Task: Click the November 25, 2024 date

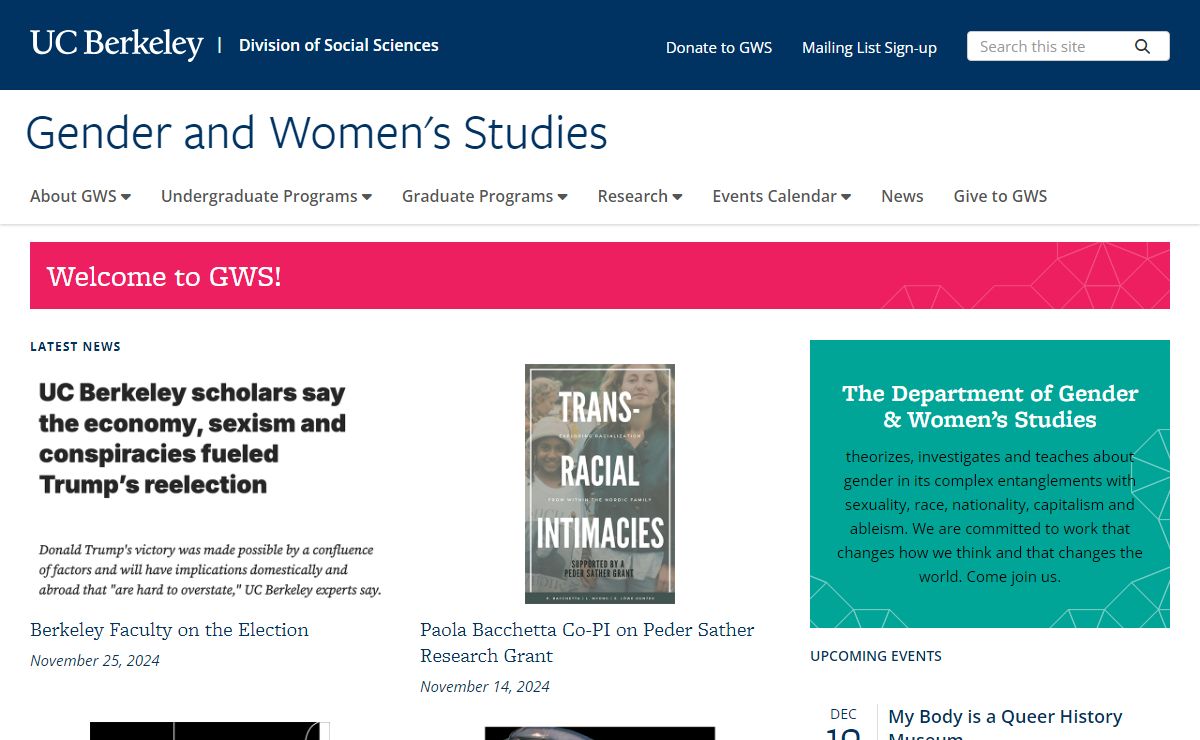Action: (95, 661)
